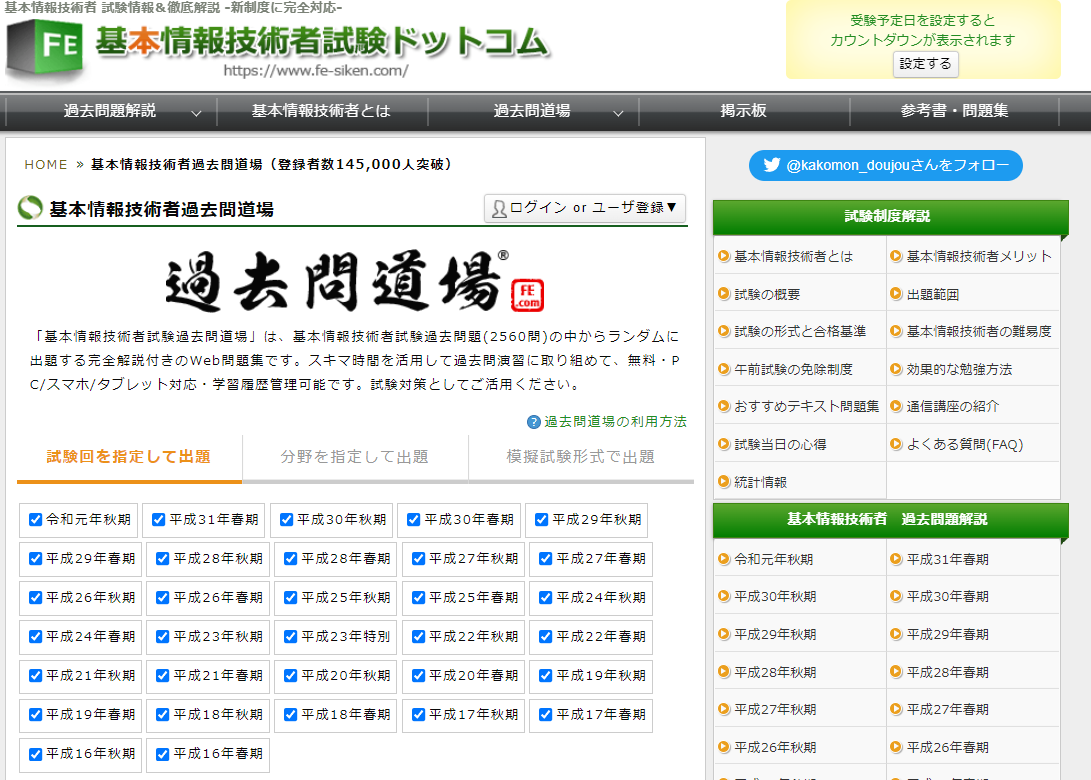Click the green swirl icon beside 基本情報技術者過去問道場 heading
This screenshot has width=1091, height=780.
[x=30, y=207]
